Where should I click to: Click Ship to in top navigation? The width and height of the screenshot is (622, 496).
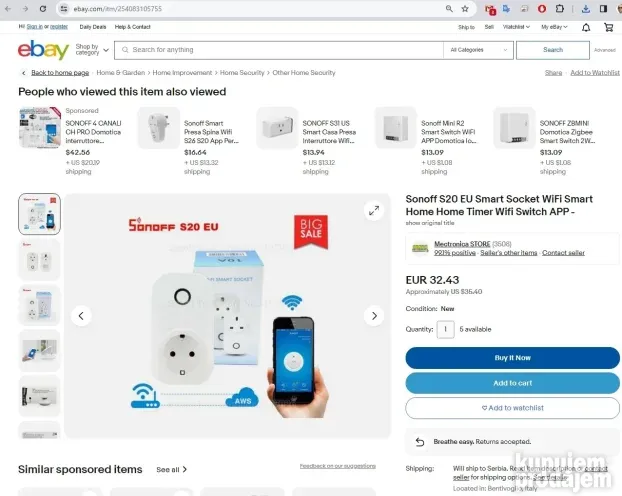[x=466, y=27]
